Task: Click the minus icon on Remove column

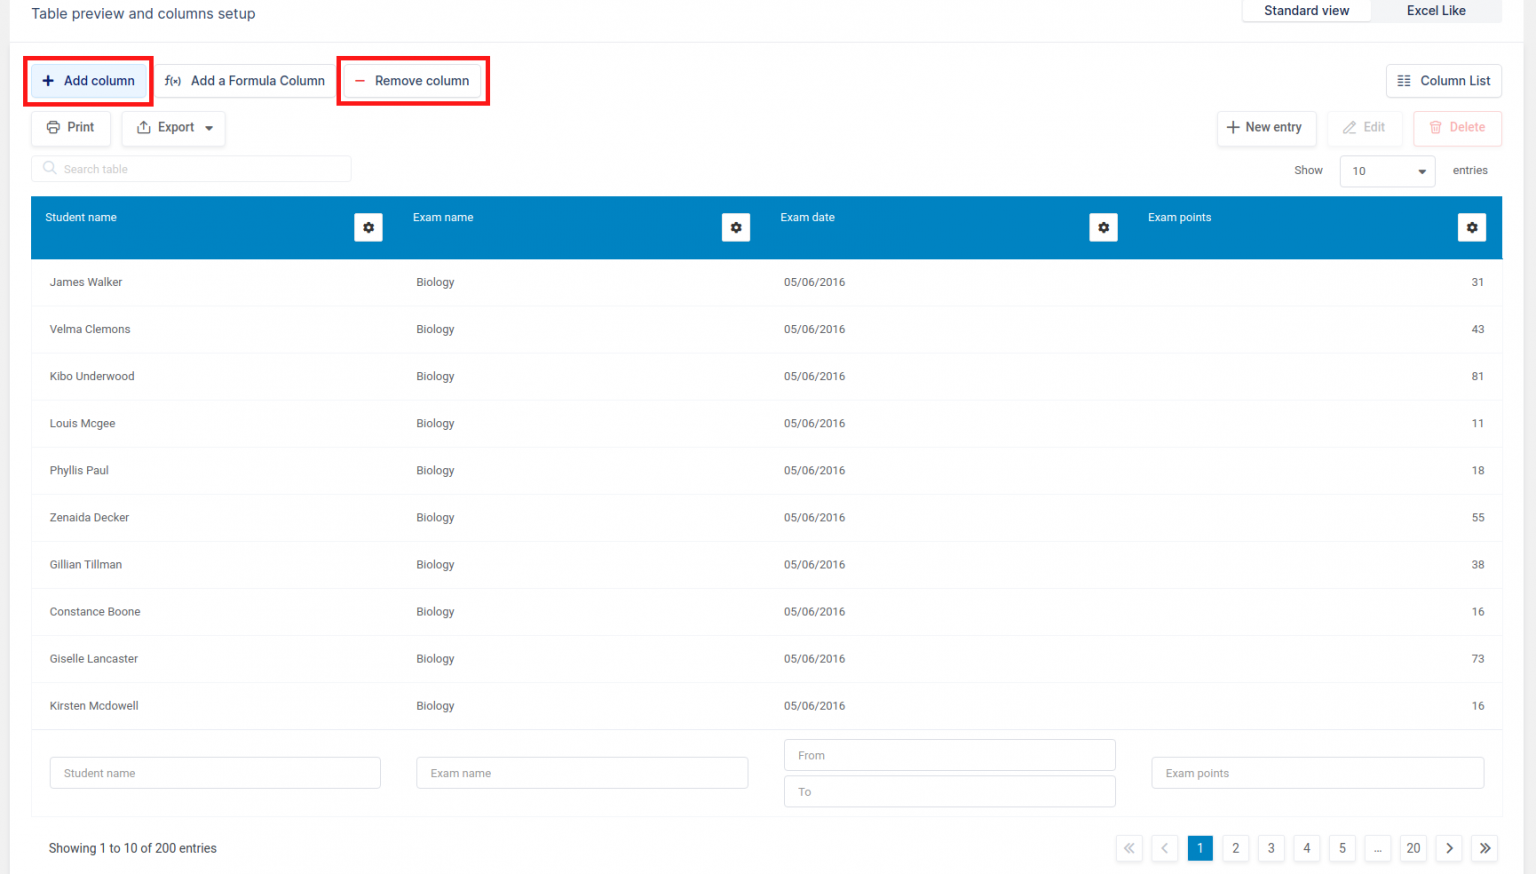Action: click(361, 81)
